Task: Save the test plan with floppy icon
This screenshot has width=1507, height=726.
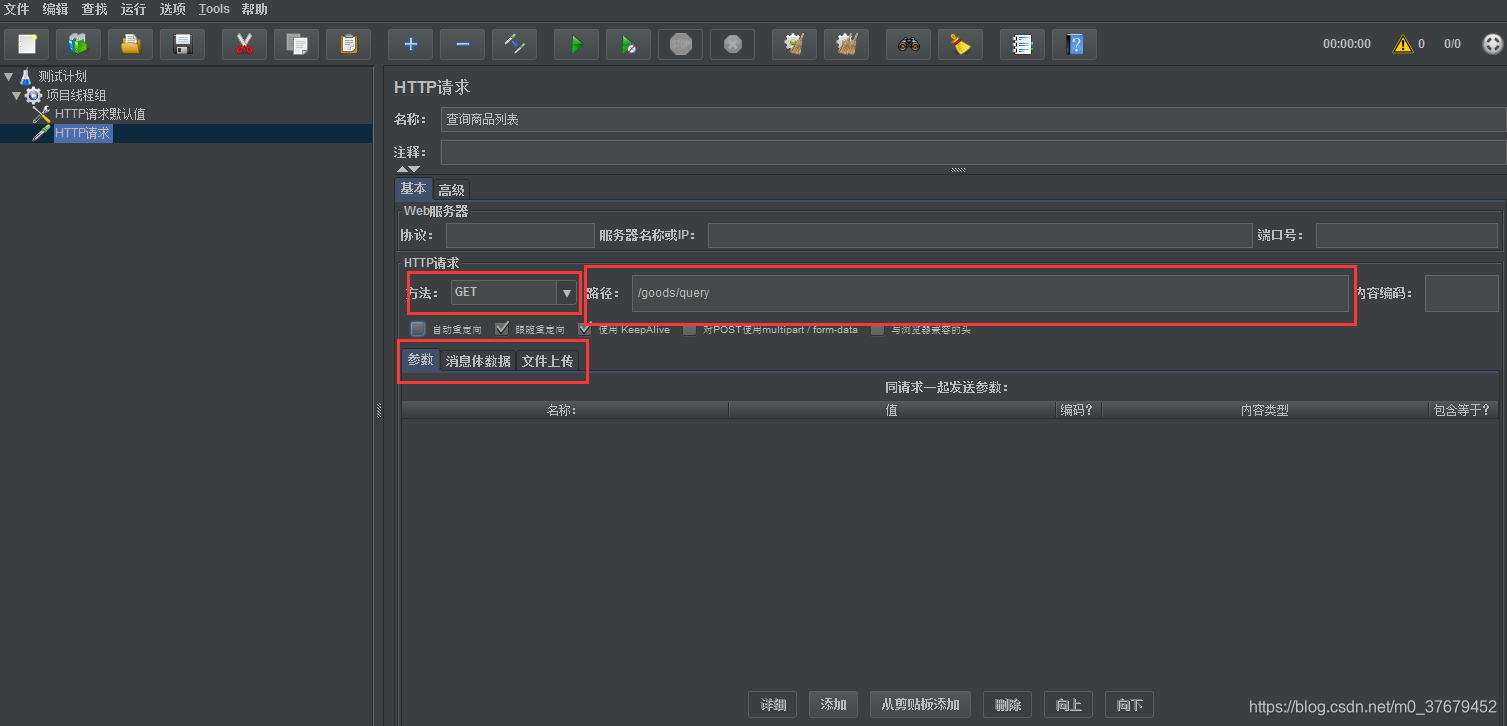Action: [x=182, y=44]
